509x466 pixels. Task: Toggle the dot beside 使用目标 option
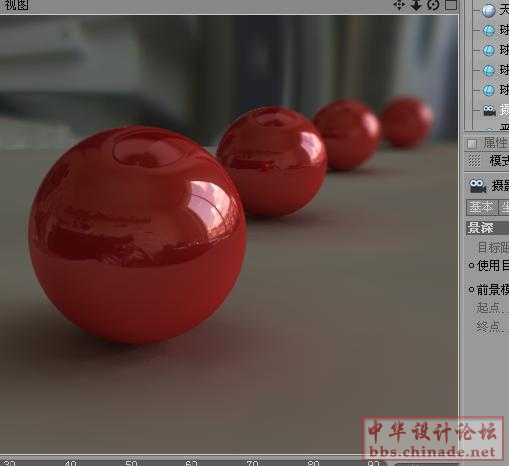click(471, 266)
